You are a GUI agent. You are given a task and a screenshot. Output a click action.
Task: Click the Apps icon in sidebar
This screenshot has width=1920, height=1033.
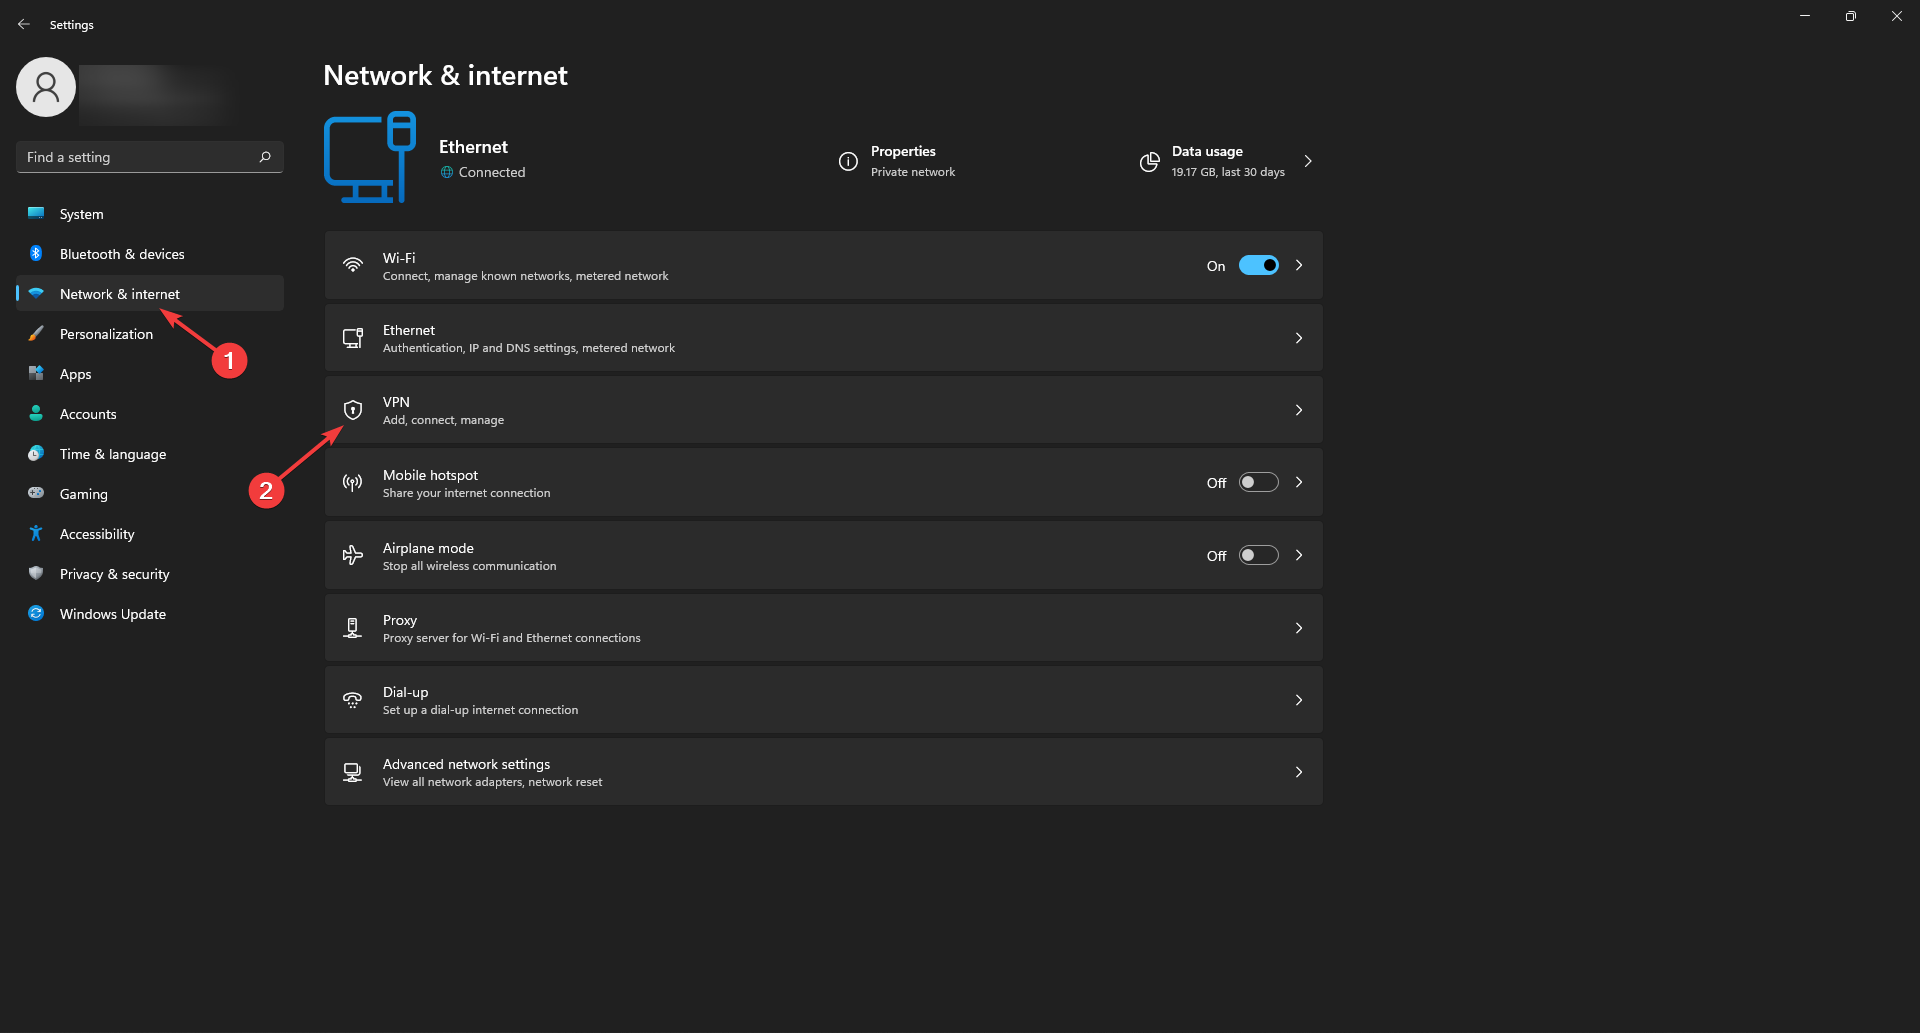click(x=36, y=373)
